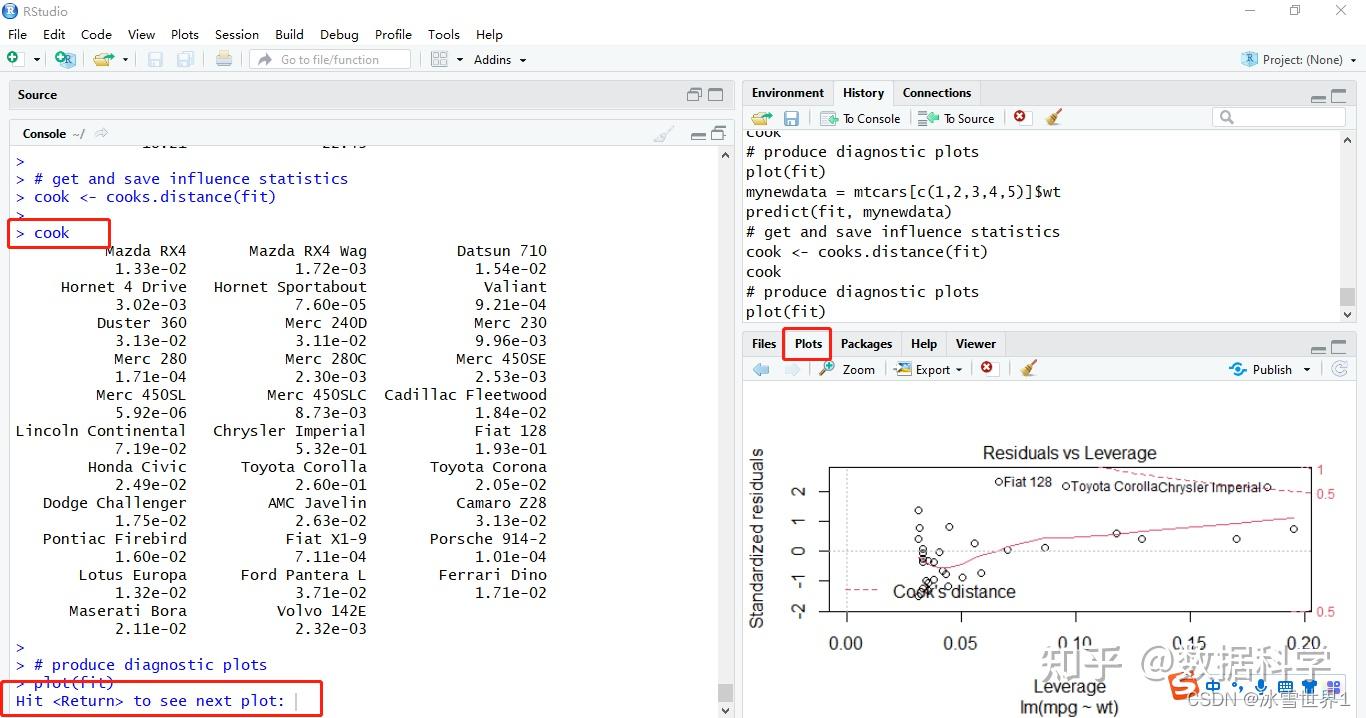Open the Build menu

(x=289, y=34)
